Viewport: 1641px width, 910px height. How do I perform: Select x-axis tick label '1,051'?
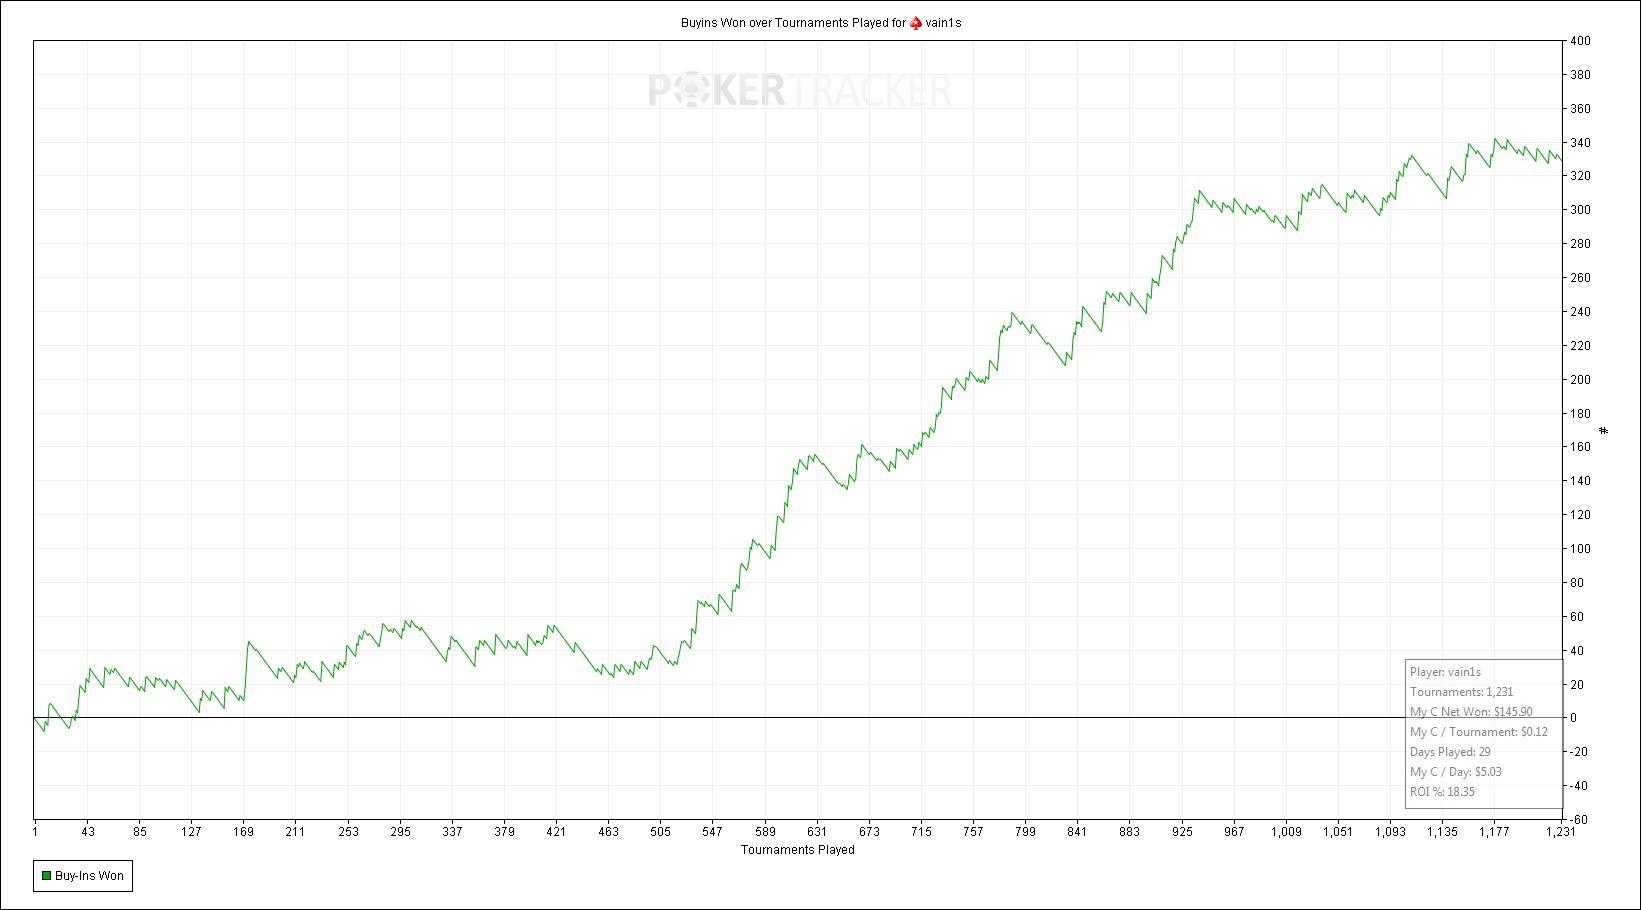(x=1338, y=832)
